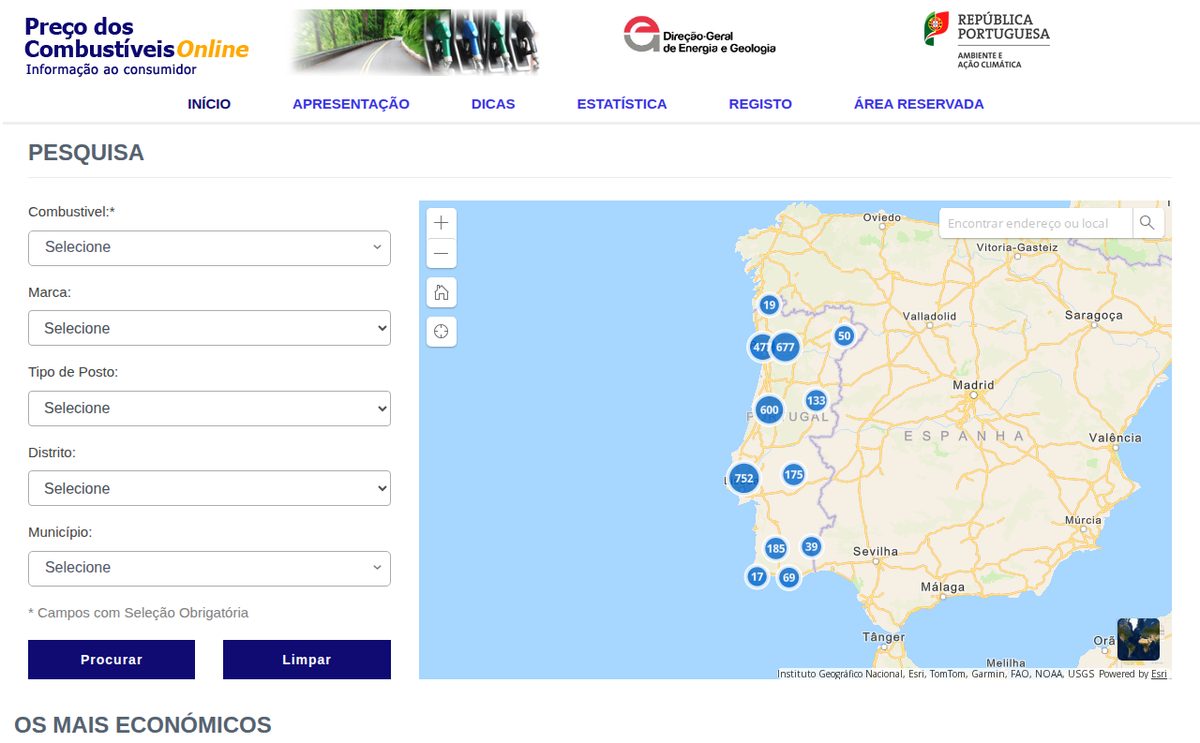Choose a Distrito from dropdown

pos(209,488)
